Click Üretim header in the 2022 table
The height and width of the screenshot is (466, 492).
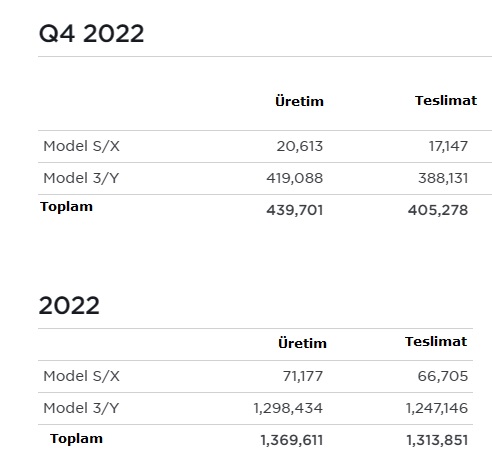point(302,343)
